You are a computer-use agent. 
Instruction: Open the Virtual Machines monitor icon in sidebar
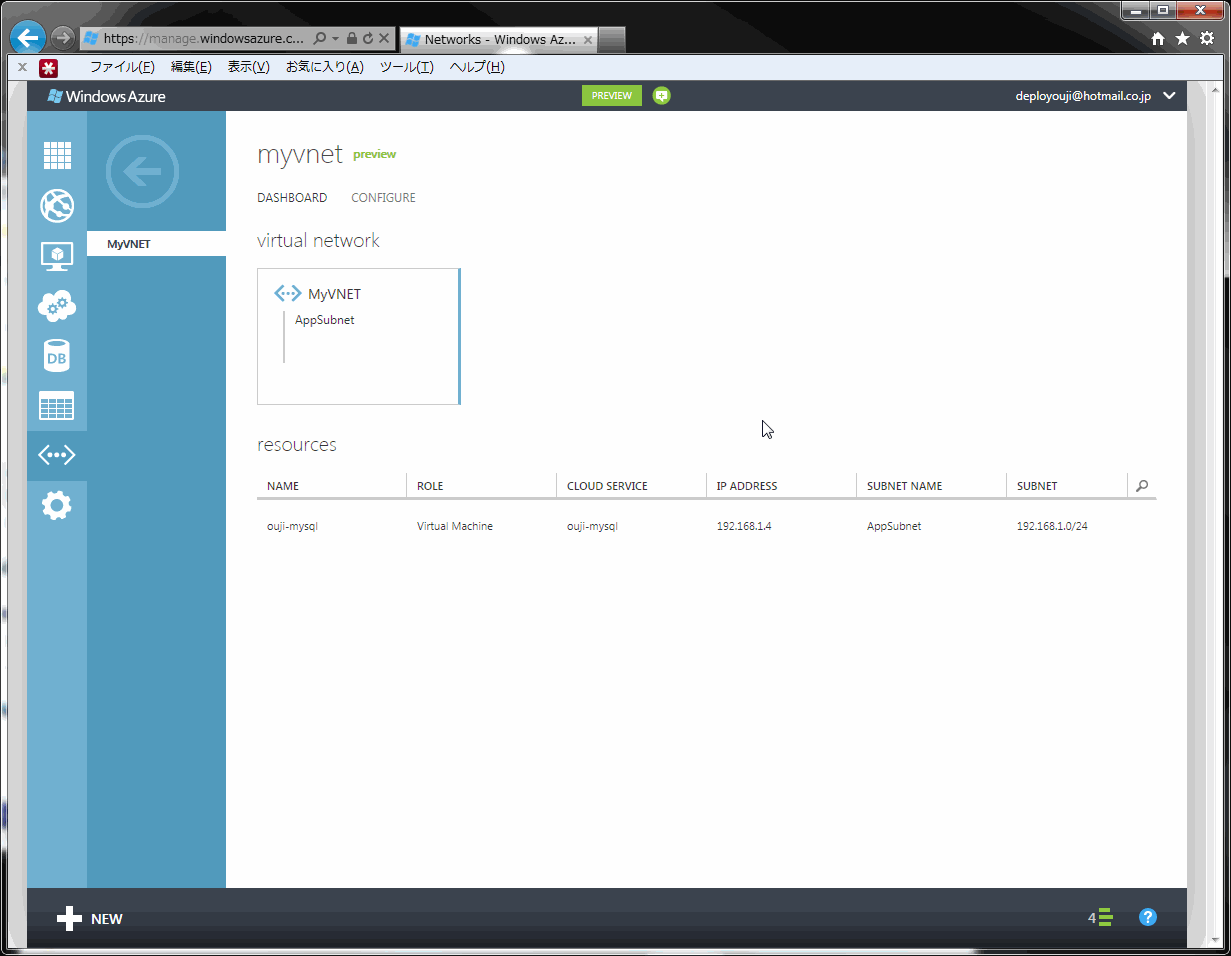click(x=57, y=256)
